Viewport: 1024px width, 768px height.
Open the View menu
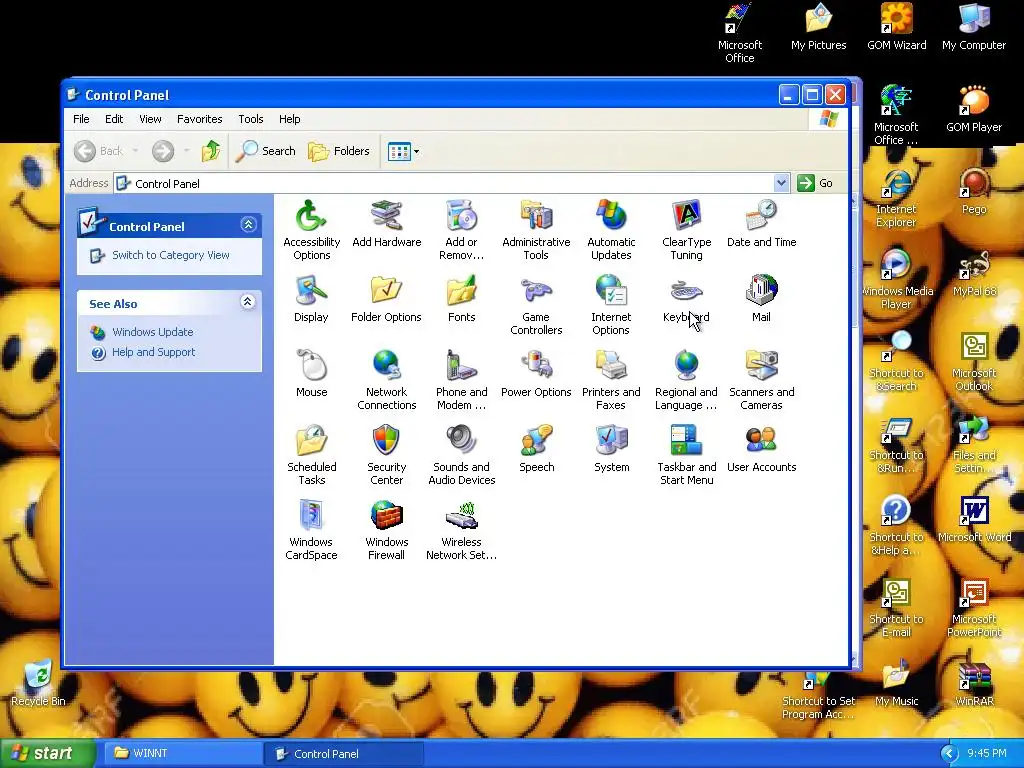(150, 119)
